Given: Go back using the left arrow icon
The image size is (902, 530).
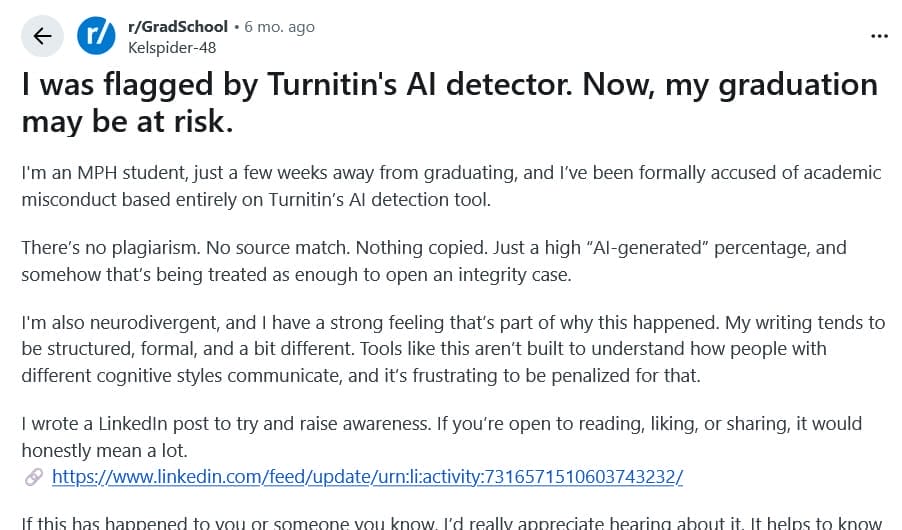Looking at the screenshot, I should coord(42,37).
